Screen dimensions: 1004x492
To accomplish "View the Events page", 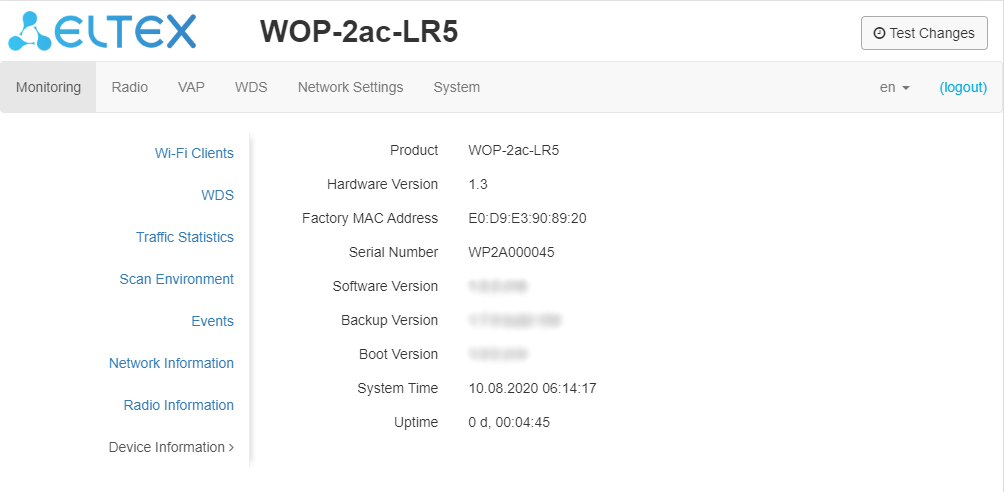I will coord(212,321).
